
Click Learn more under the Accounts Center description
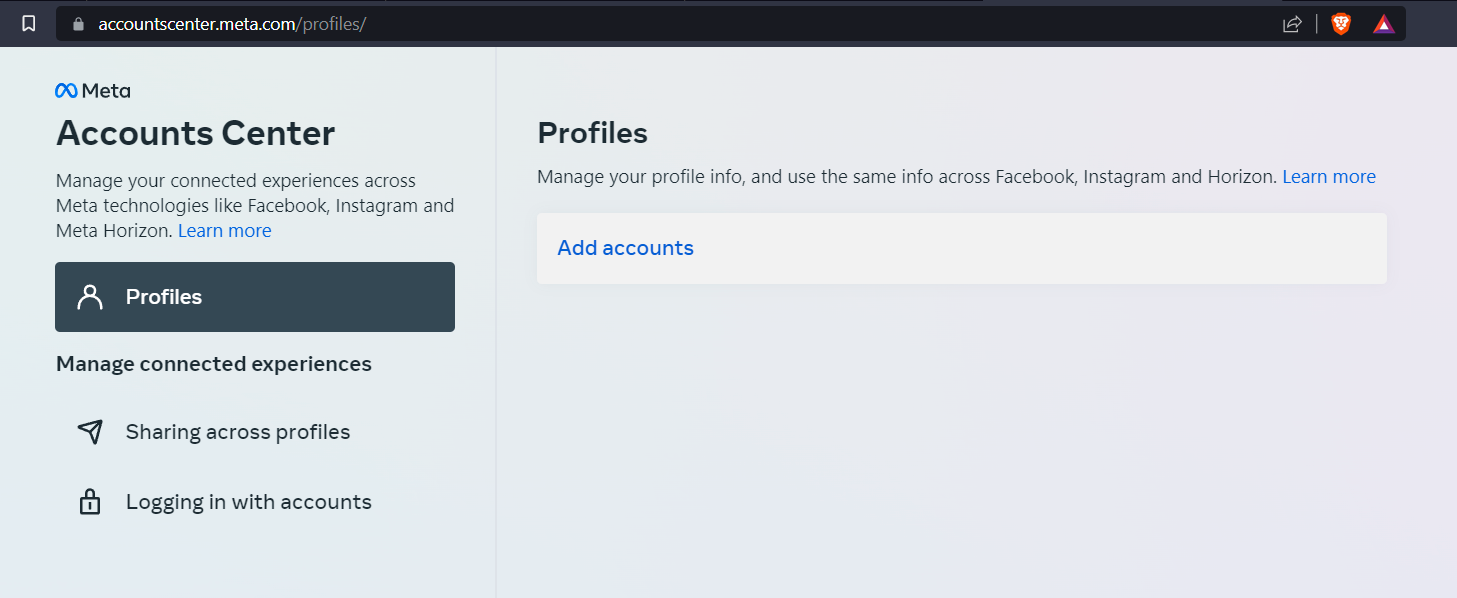coord(225,231)
